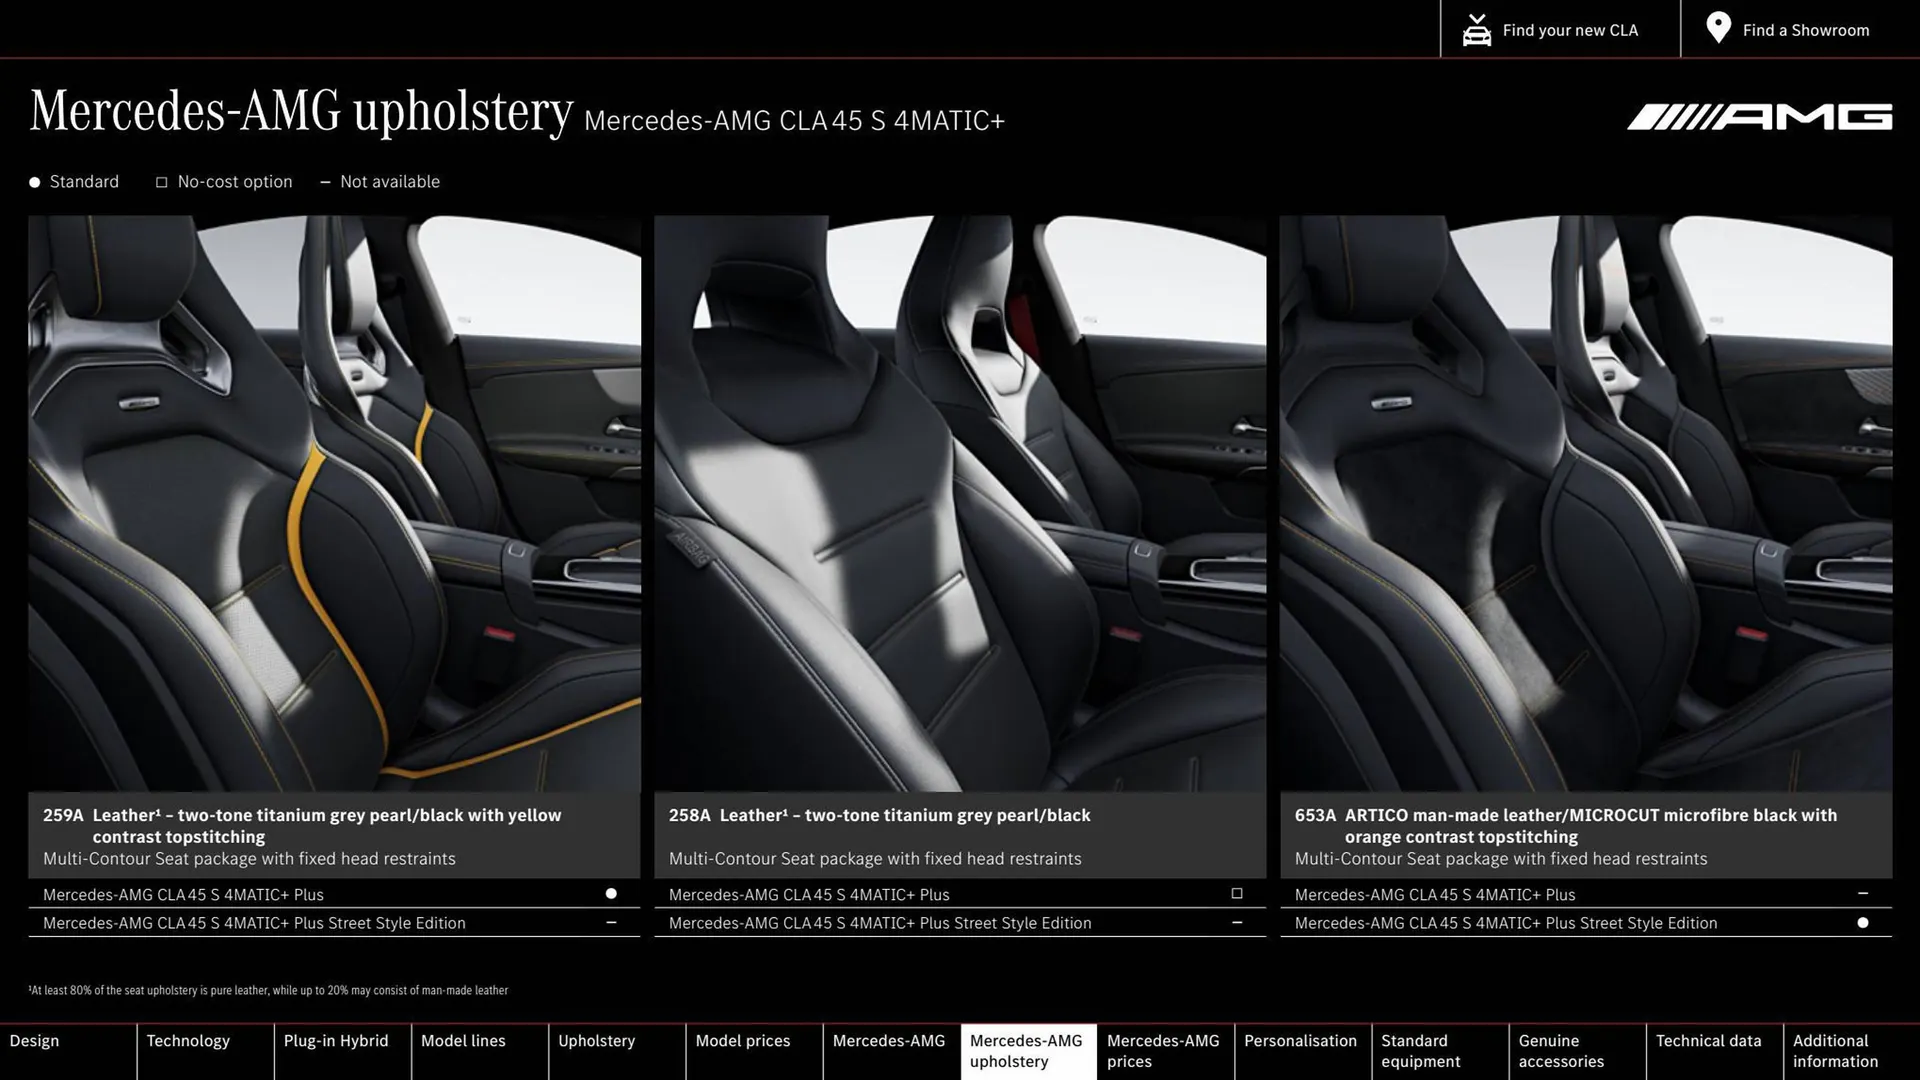Click the Not available dash symbol in the legend
The width and height of the screenshot is (1920, 1080).
(x=325, y=182)
